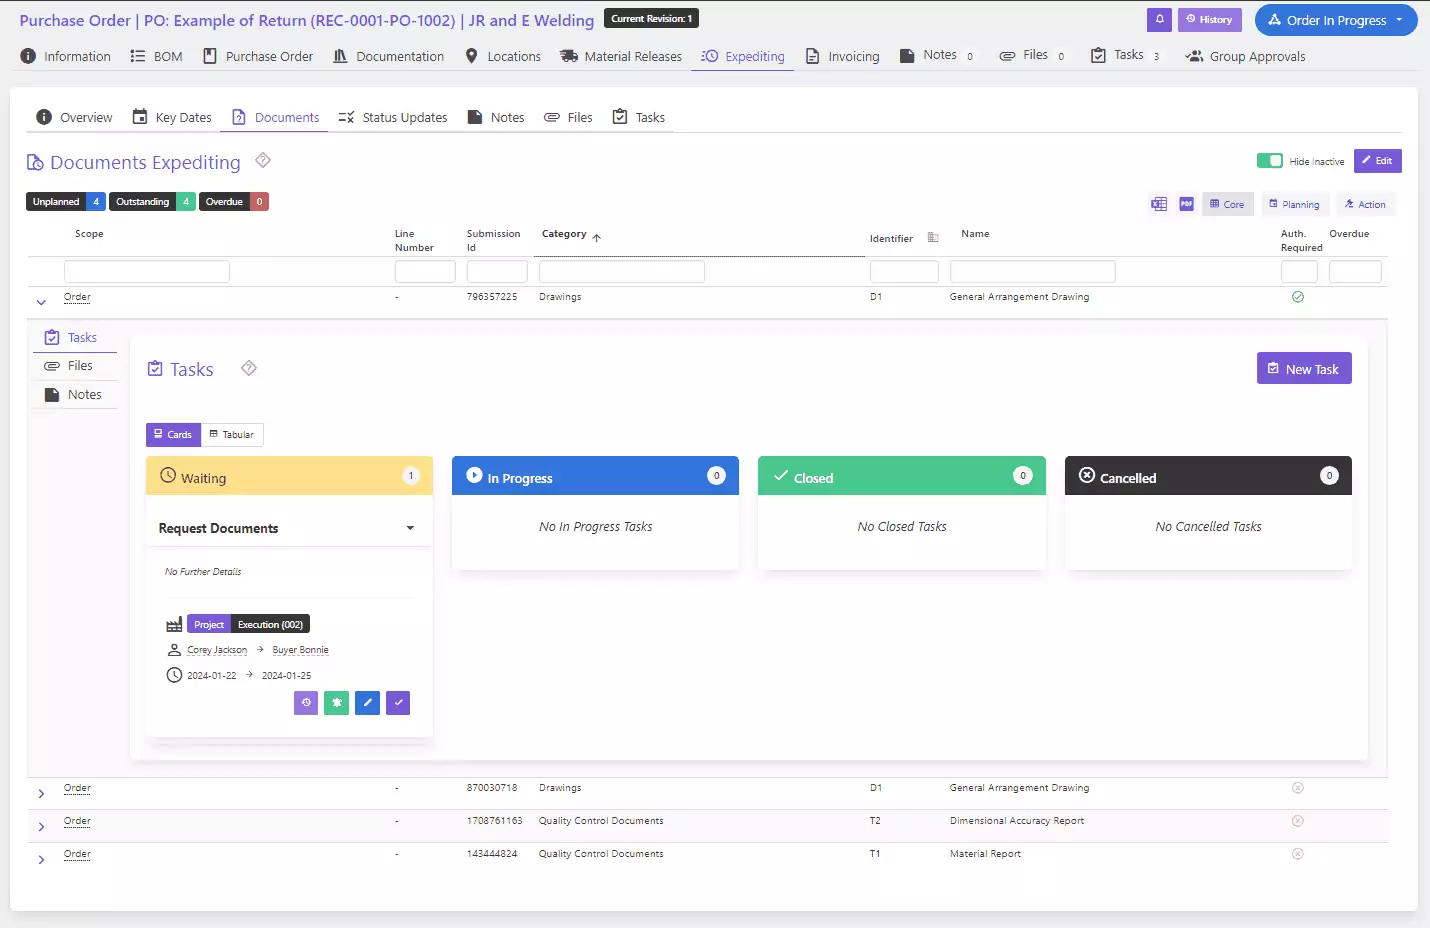Select Notes in the row detail sidebar
The width and height of the screenshot is (1430, 928).
pyautogui.click(x=75, y=395)
